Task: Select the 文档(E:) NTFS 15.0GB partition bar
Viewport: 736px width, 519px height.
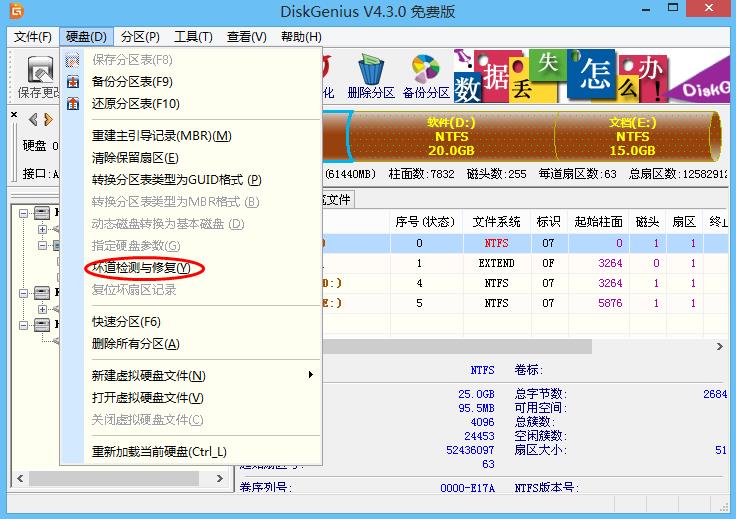Action: coord(634,137)
